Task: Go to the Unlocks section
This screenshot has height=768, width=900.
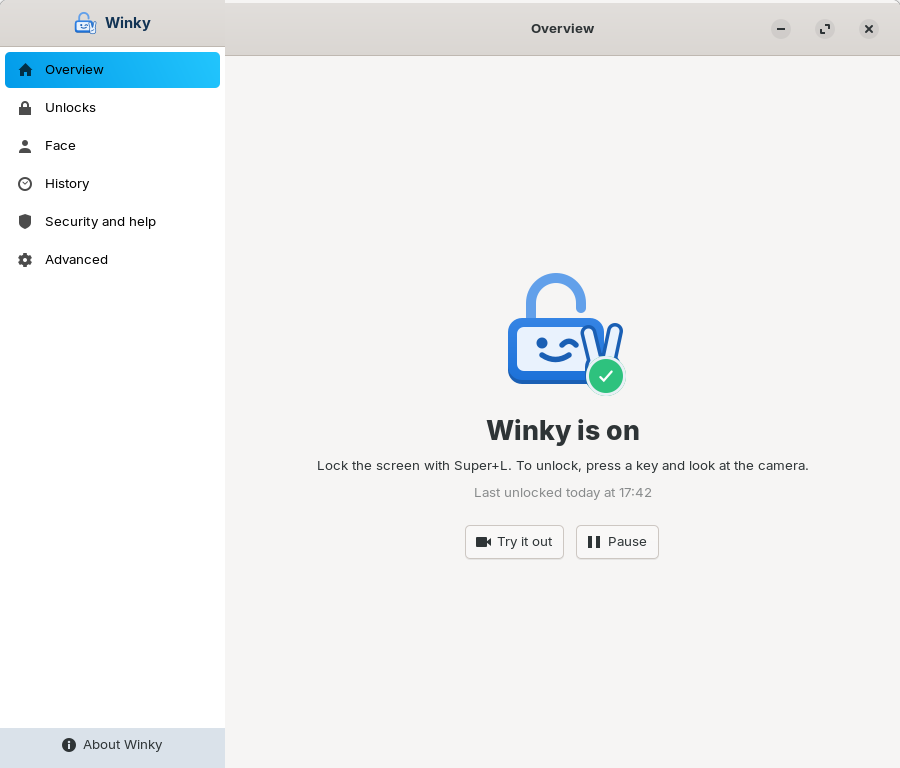Action: coord(112,108)
